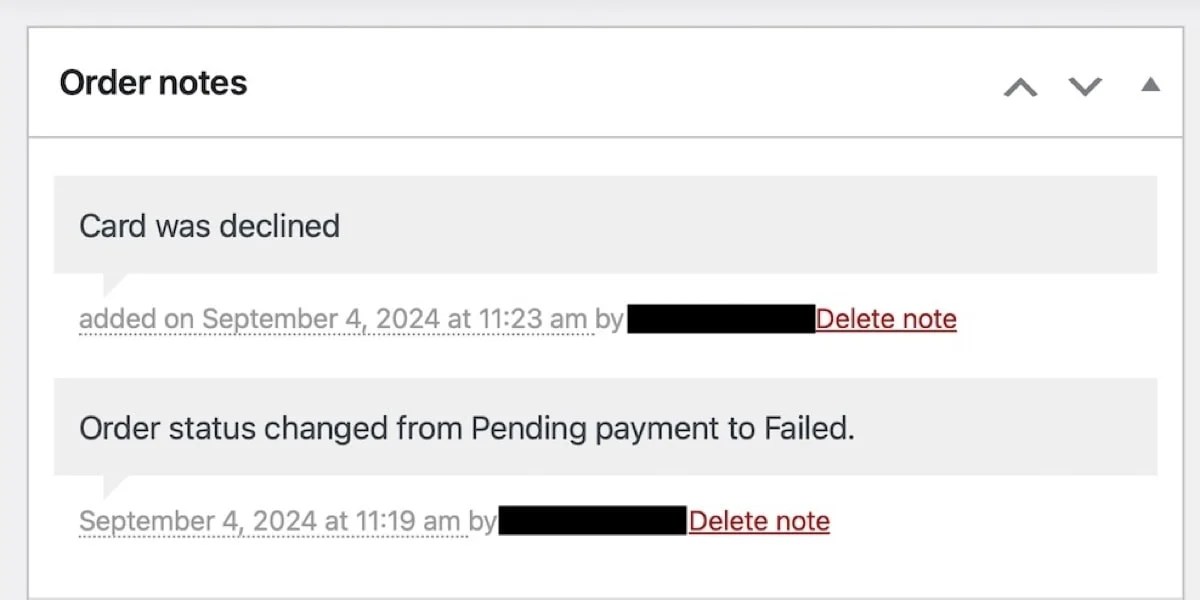
Task: Collapse the Order notes panel with triangle toggle
Action: (x=1150, y=85)
